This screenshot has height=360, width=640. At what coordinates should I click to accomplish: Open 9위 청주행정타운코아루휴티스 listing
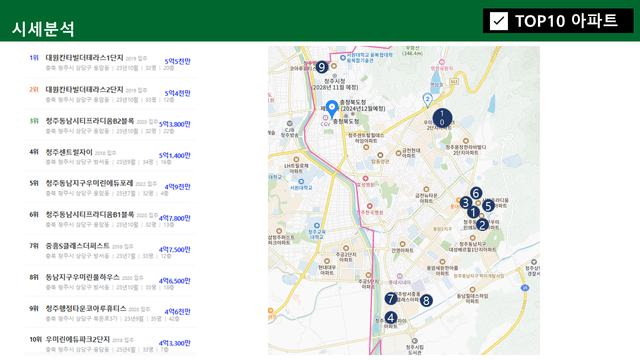(110, 313)
